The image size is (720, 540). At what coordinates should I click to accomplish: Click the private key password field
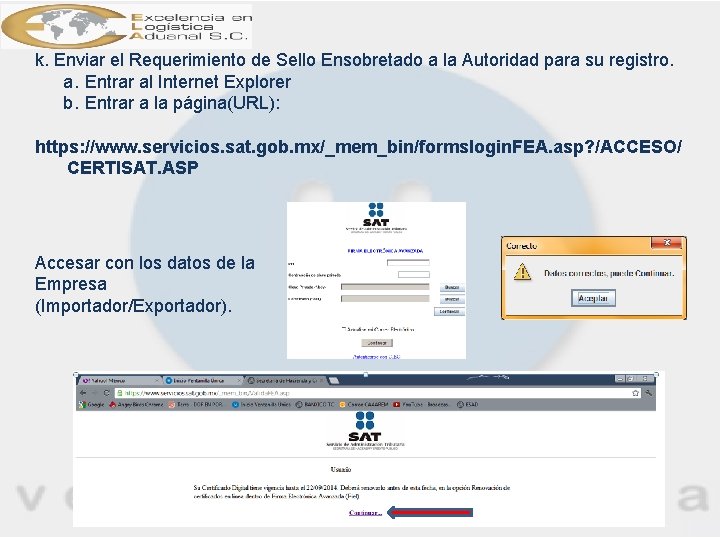click(414, 275)
